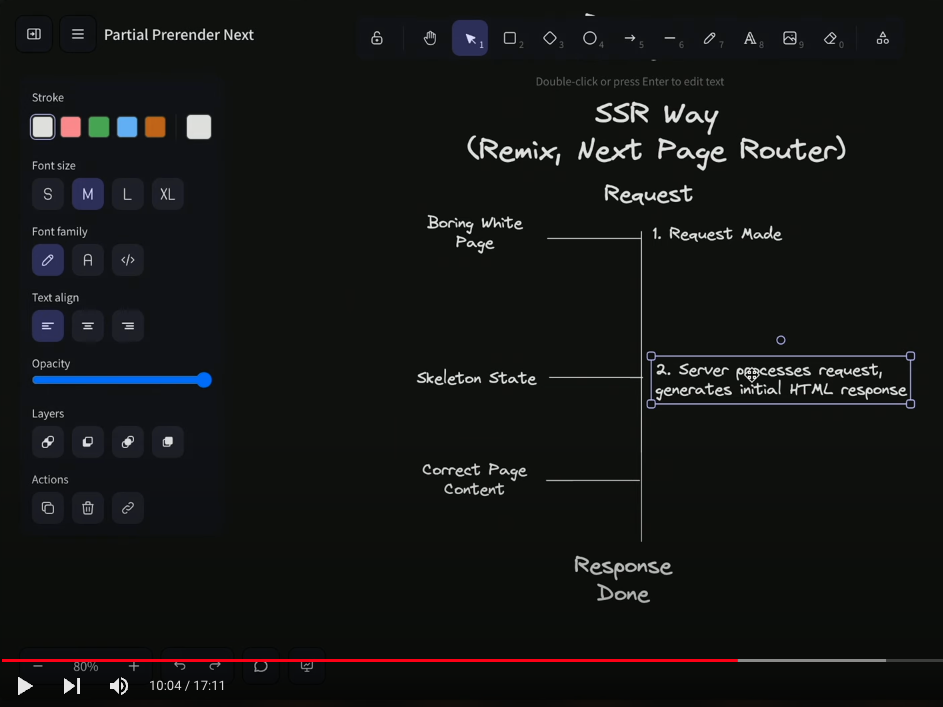Click the '1. Request Made' text

717,234
